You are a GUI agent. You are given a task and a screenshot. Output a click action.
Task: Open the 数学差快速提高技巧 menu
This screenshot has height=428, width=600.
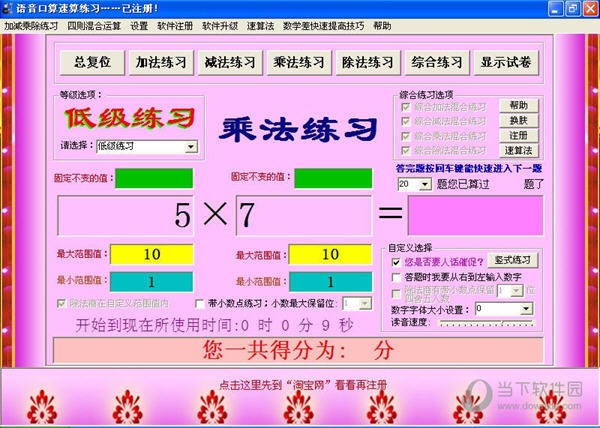tap(323, 26)
